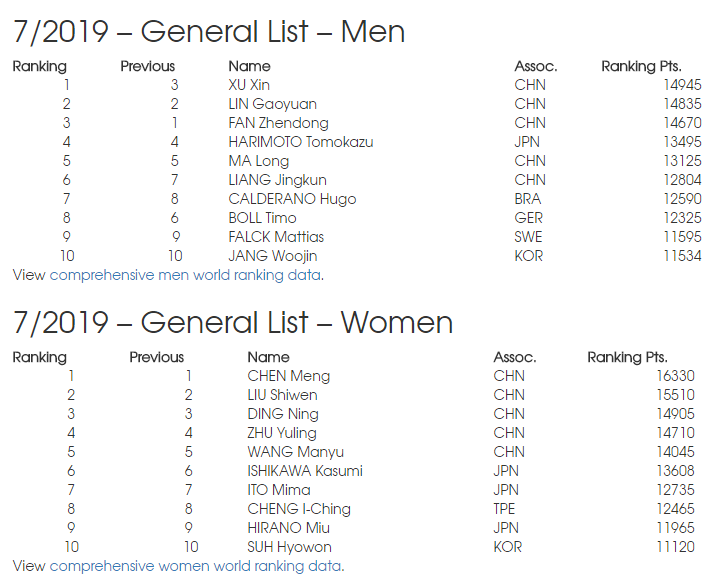Click CHEN Meng in women's list
728x582 pixels.
click(x=289, y=376)
